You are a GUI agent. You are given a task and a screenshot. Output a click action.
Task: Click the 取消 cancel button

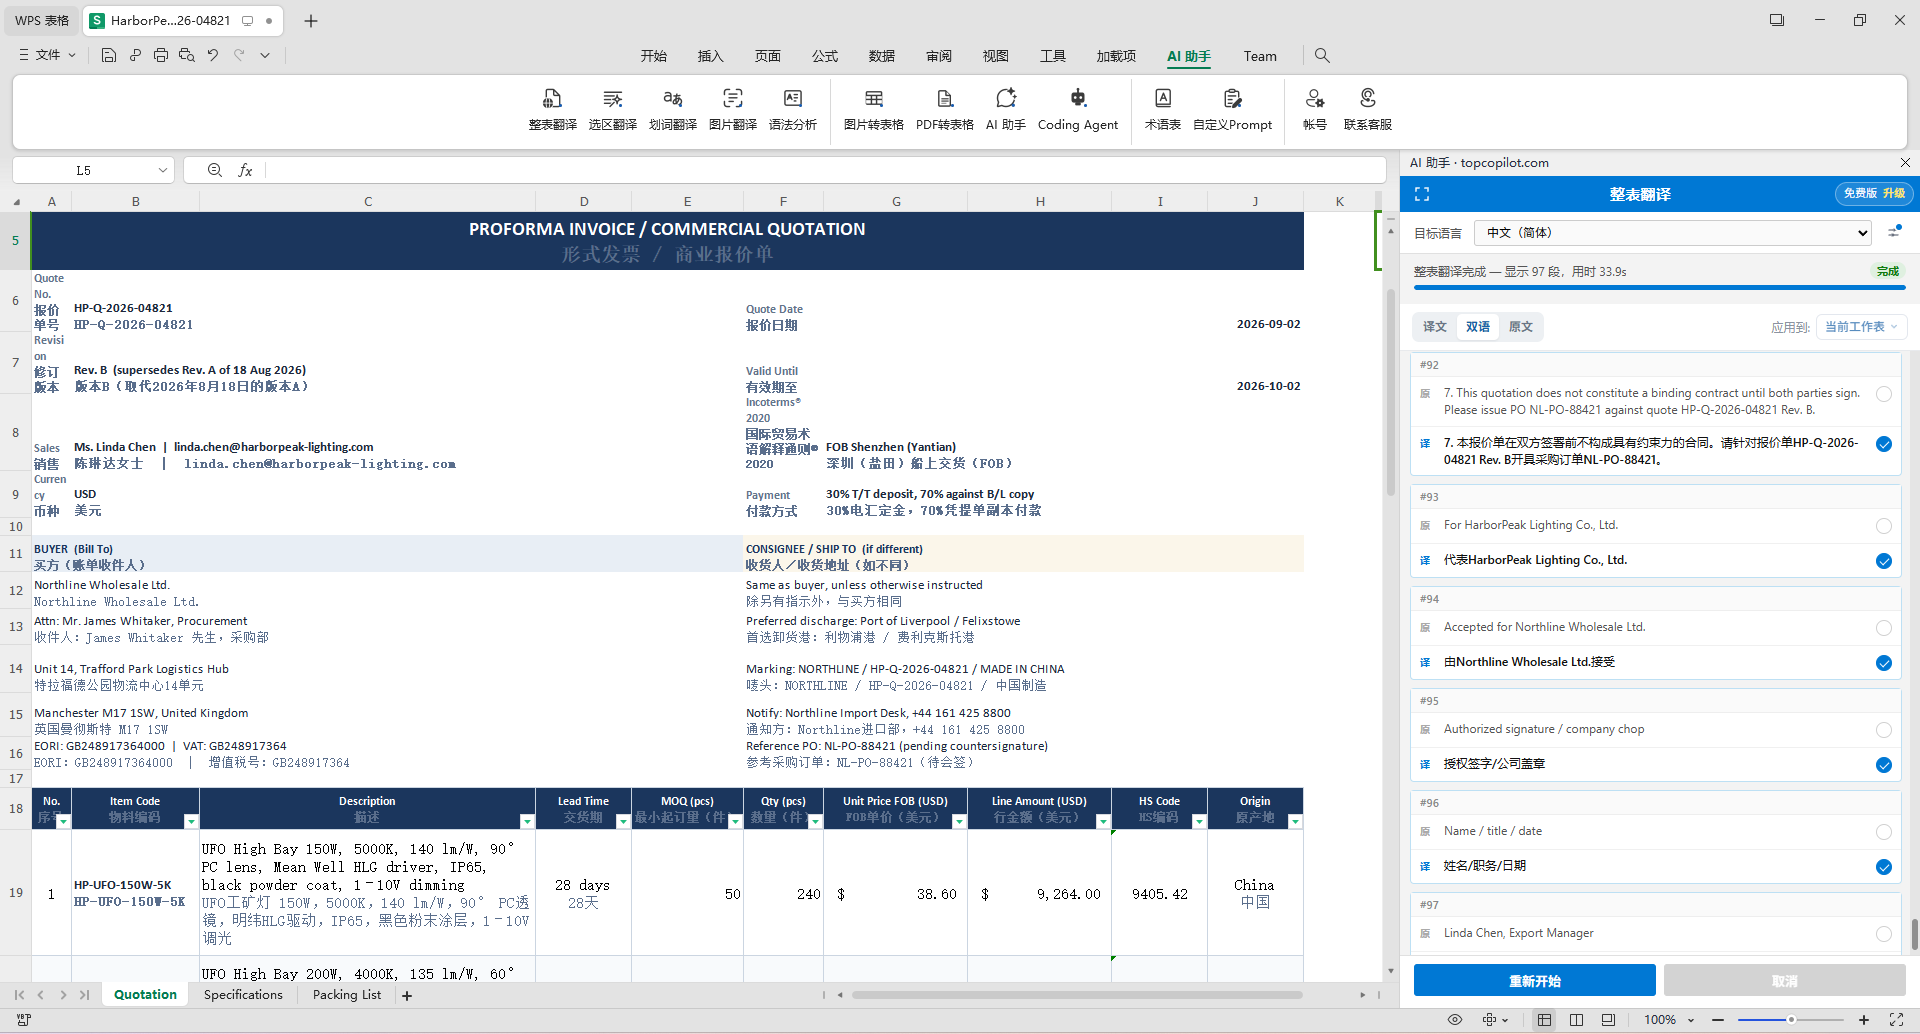click(1785, 981)
